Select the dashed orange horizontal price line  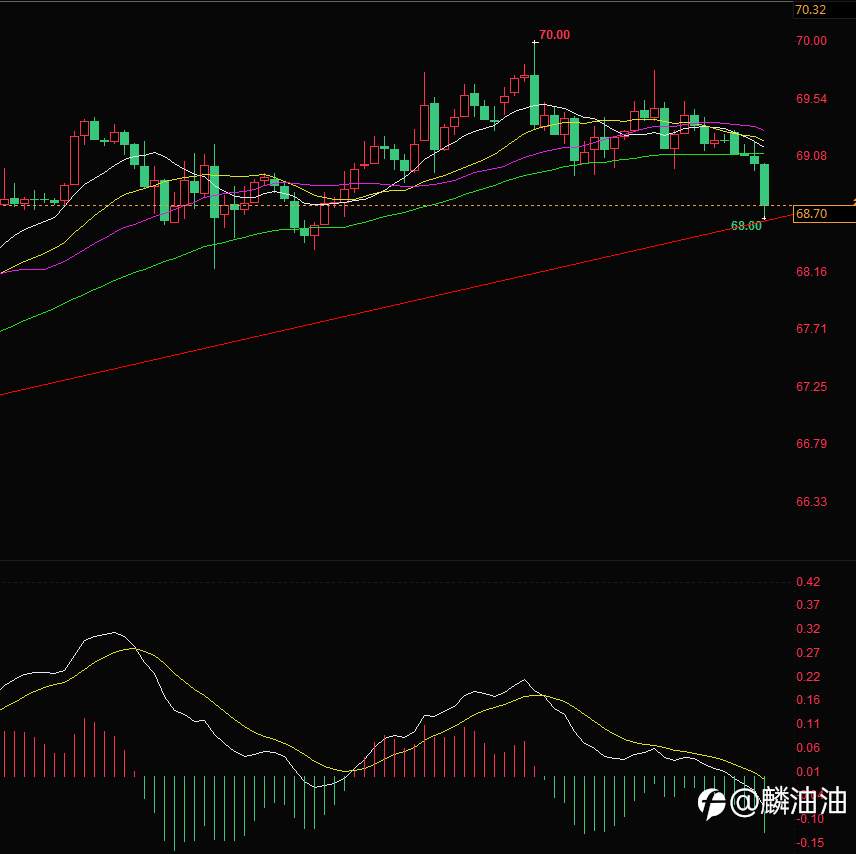point(396,206)
